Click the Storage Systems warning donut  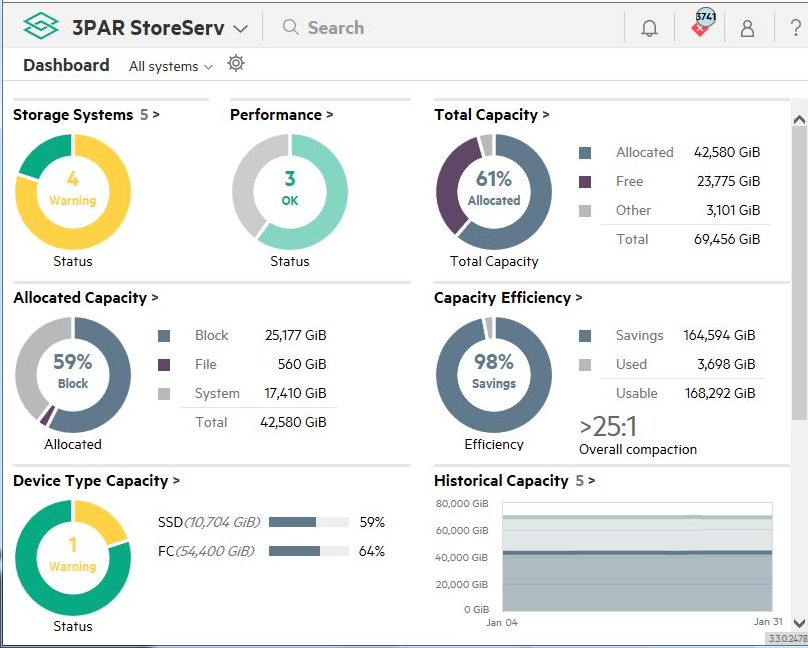tap(72, 188)
